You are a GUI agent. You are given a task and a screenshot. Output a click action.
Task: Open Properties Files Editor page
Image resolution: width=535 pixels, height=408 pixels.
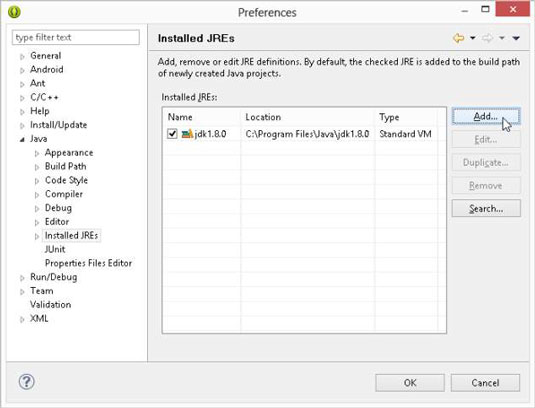(x=88, y=263)
